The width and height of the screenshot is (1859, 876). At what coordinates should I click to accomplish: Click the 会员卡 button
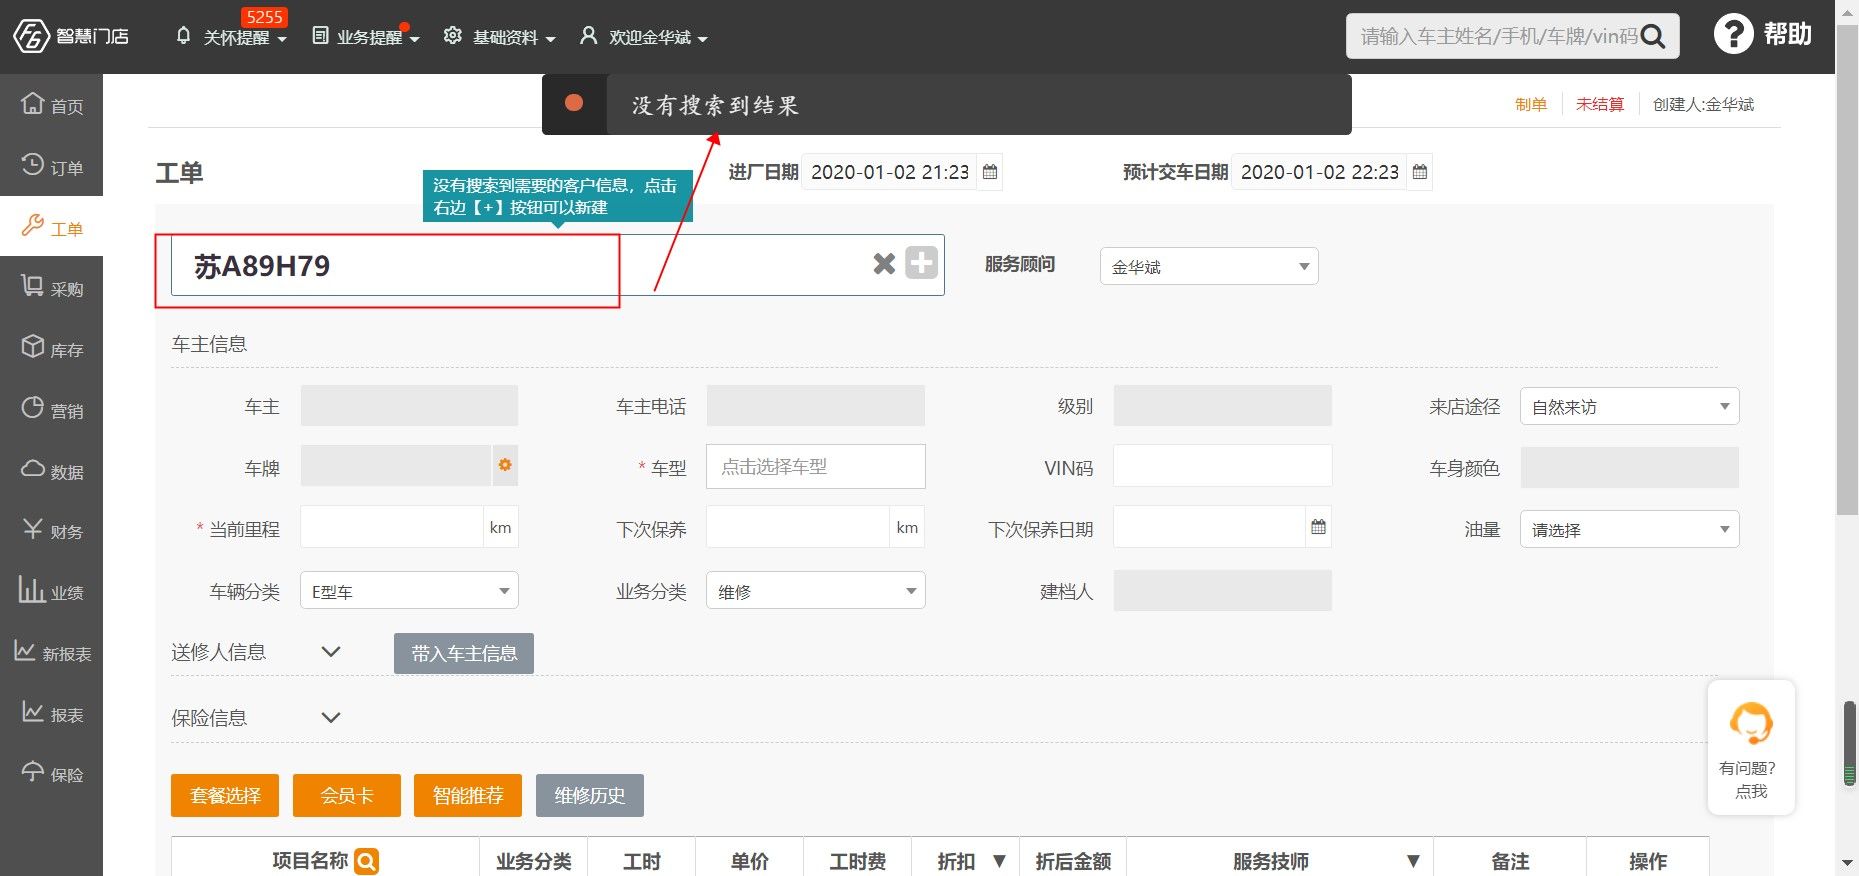(x=347, y=795)
